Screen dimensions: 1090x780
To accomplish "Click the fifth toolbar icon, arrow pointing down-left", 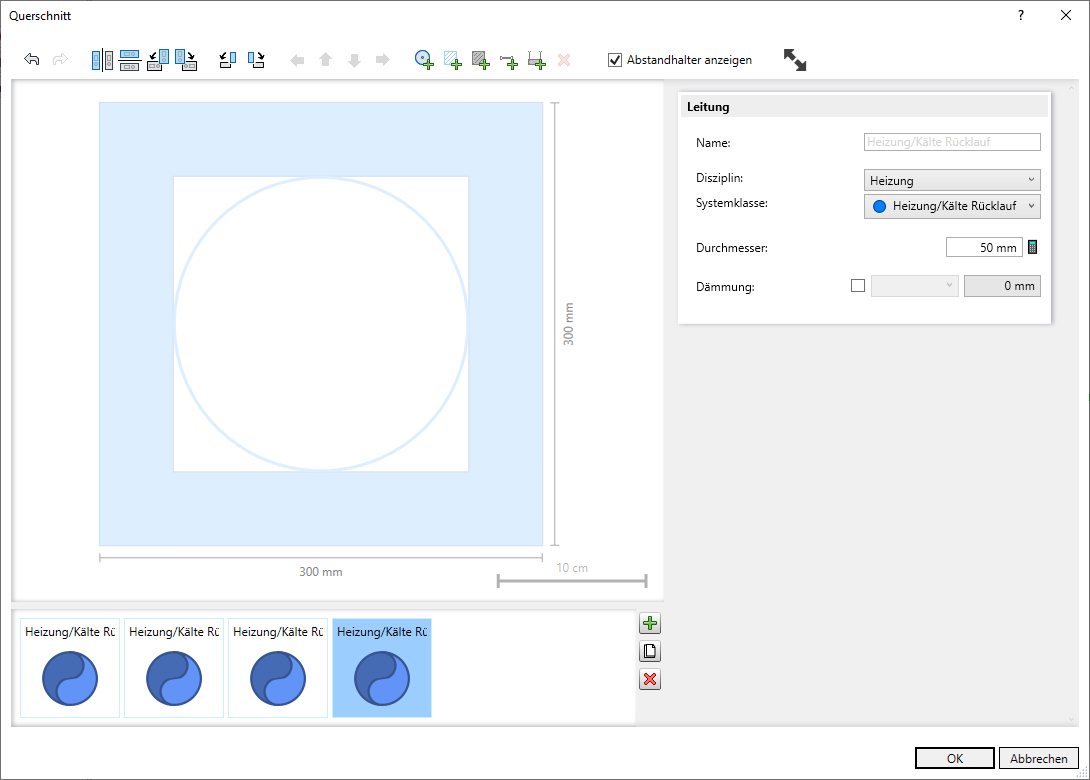I will click(x=158, y=60).
